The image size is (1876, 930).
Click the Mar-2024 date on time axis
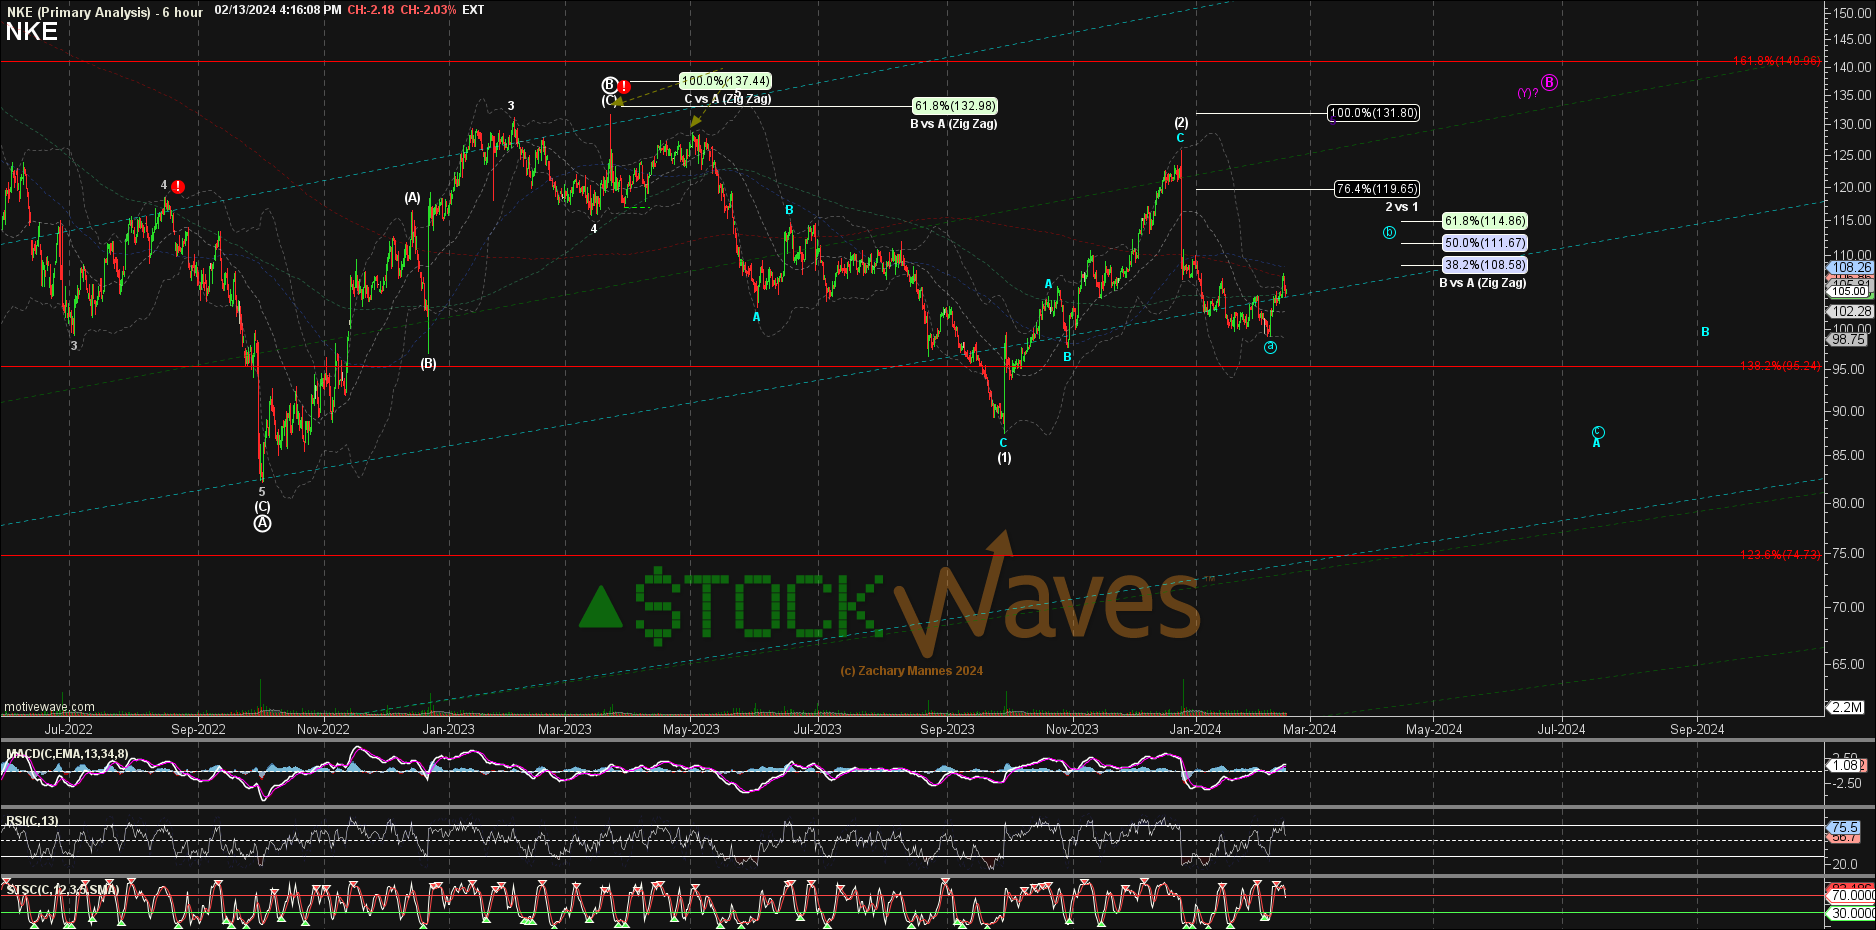pos(1309,729)
